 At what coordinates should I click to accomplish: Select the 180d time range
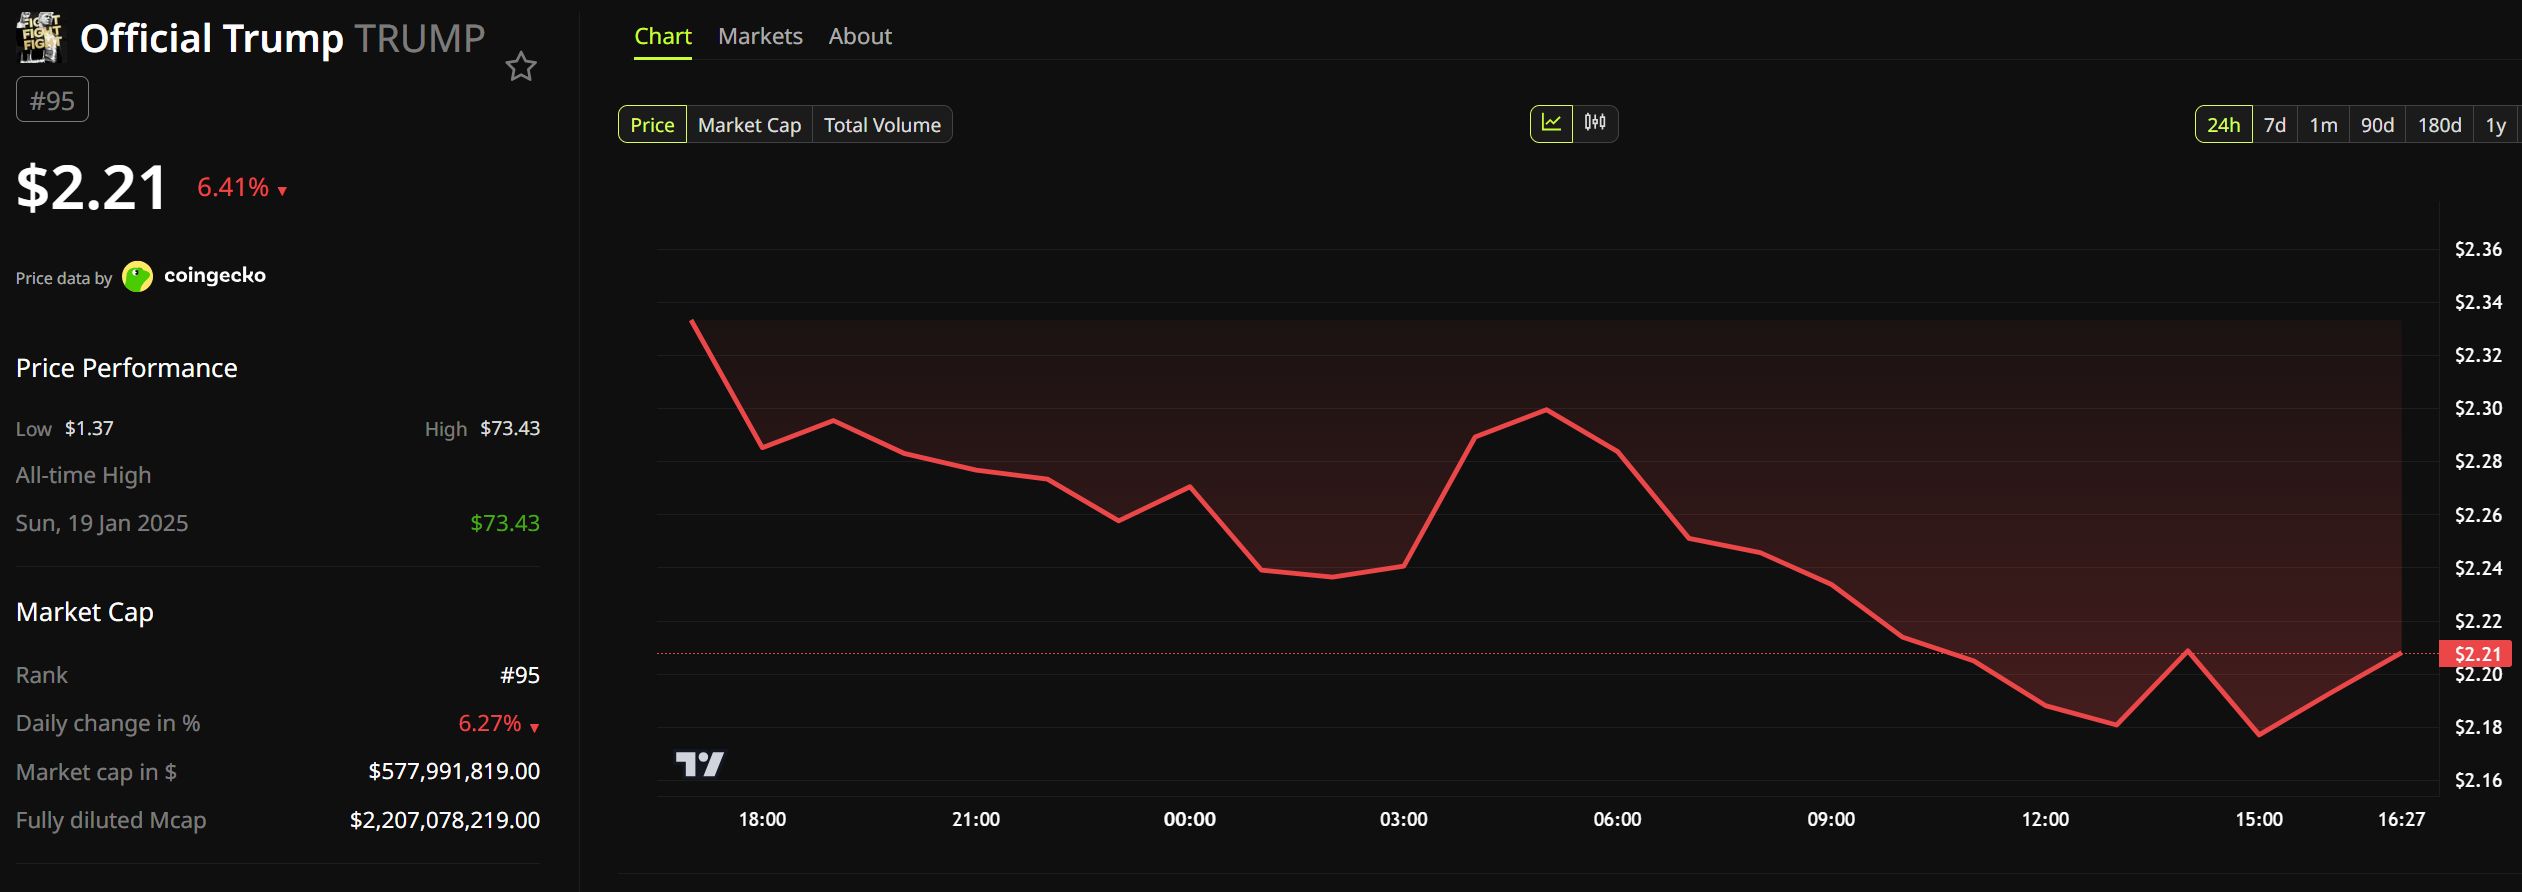2439,125
